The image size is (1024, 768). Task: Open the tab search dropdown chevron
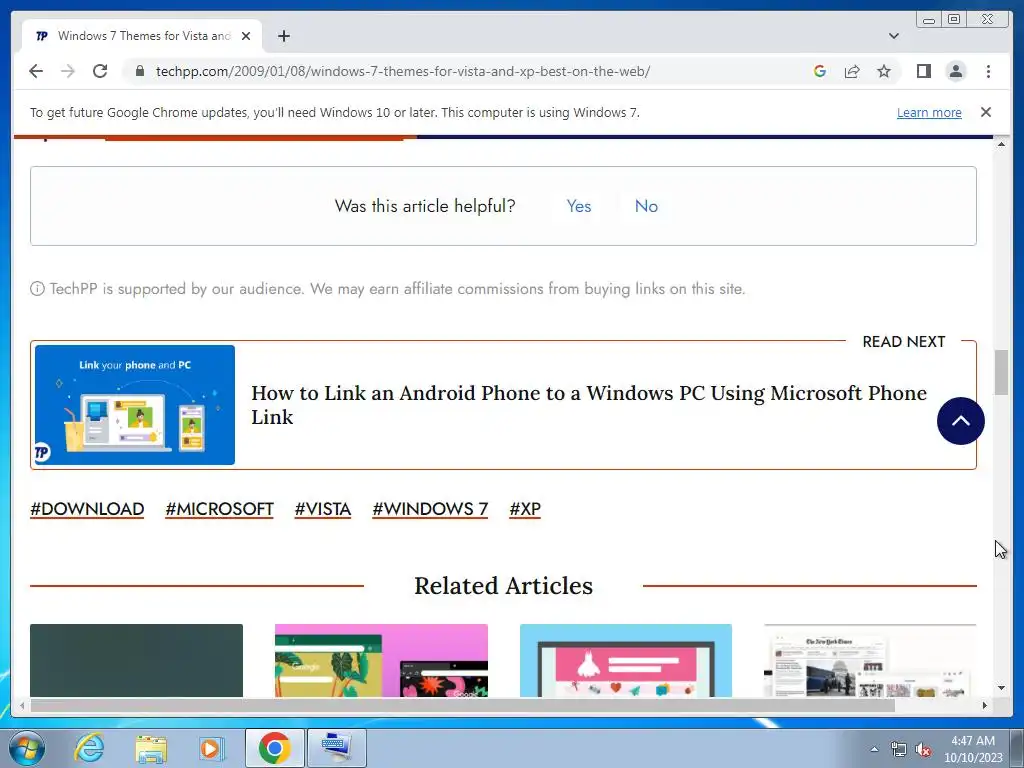click(894, 36)
